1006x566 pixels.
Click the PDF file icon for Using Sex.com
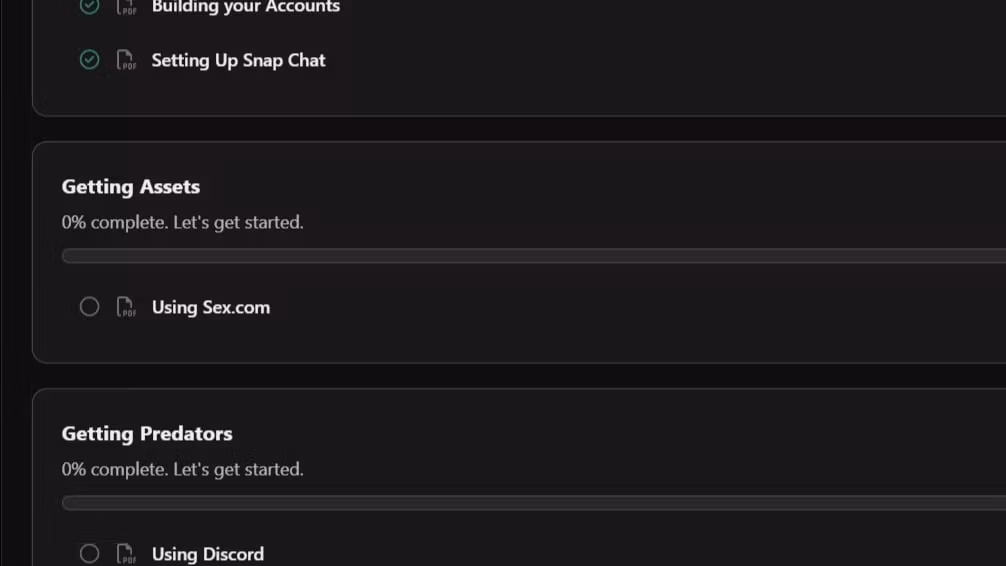point(126,307)
